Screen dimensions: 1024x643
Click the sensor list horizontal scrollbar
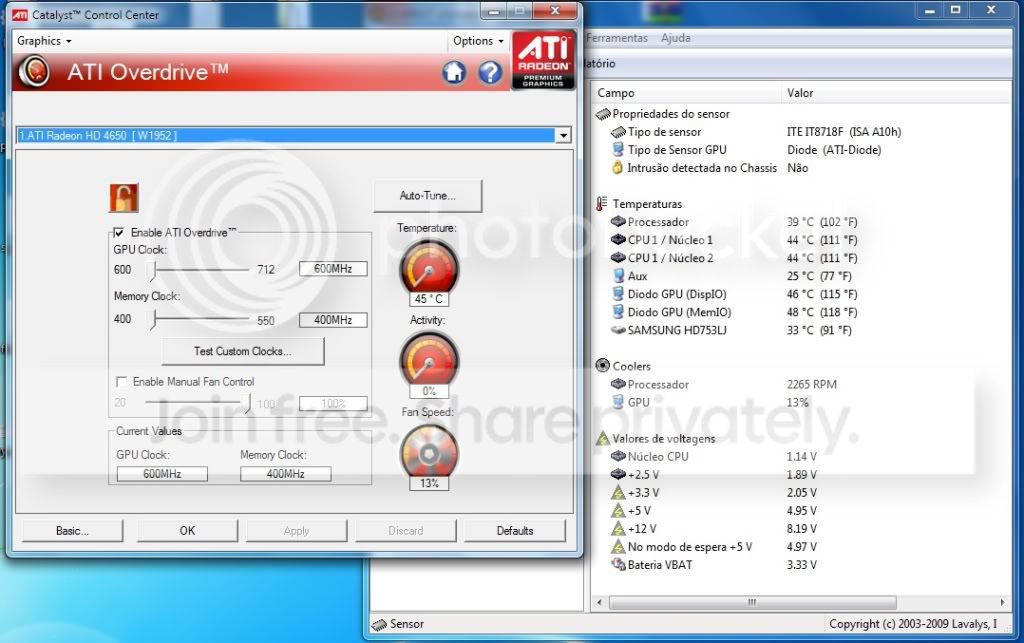tap(750, 602)
